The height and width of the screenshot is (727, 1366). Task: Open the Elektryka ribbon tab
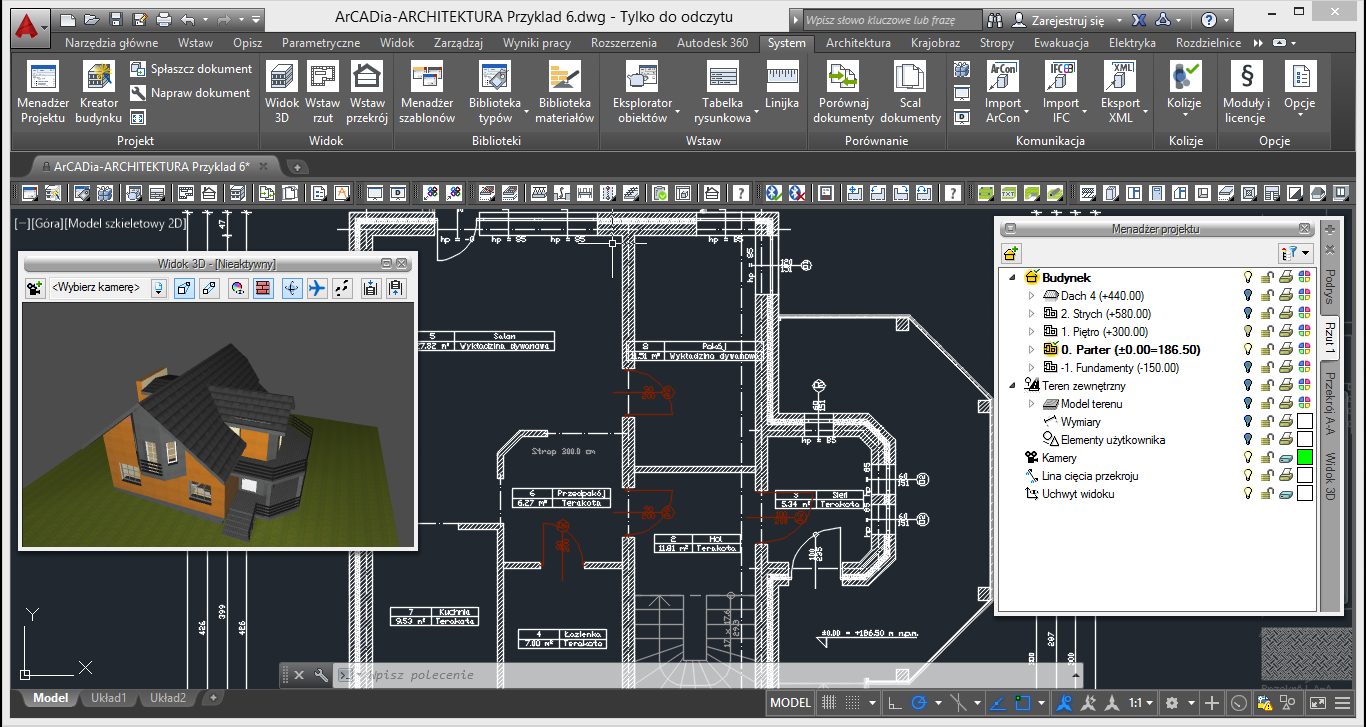point(1132,43)
